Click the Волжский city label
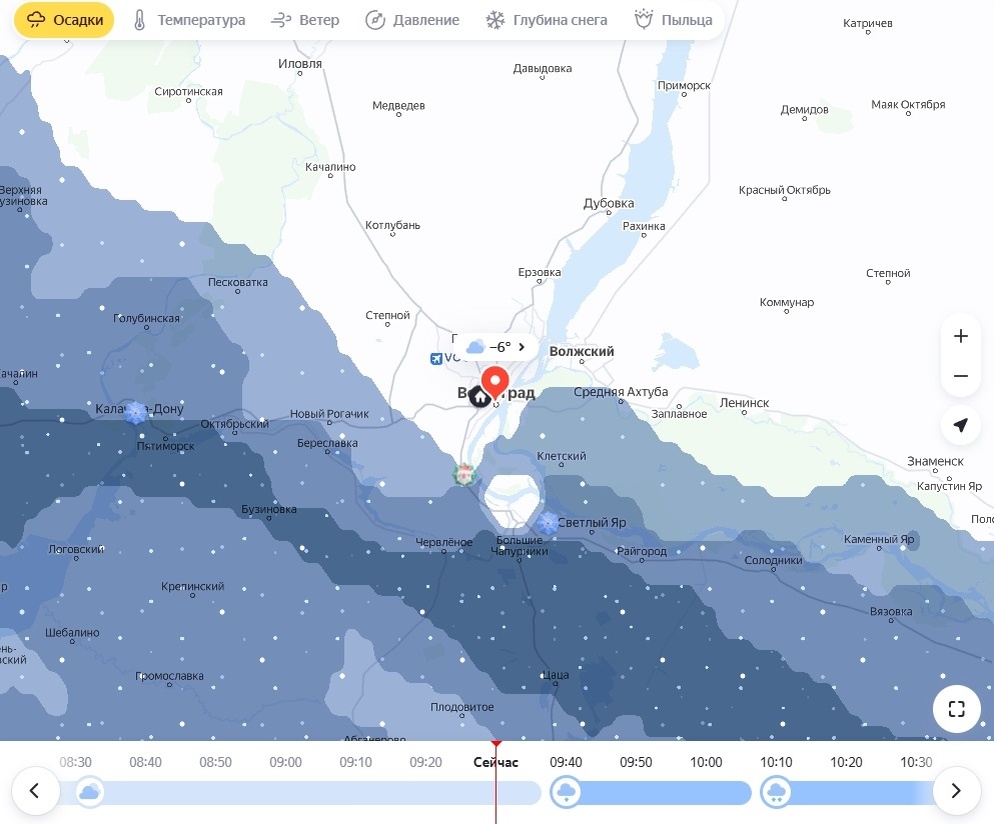994x824 pixels. tap(581, 351)
